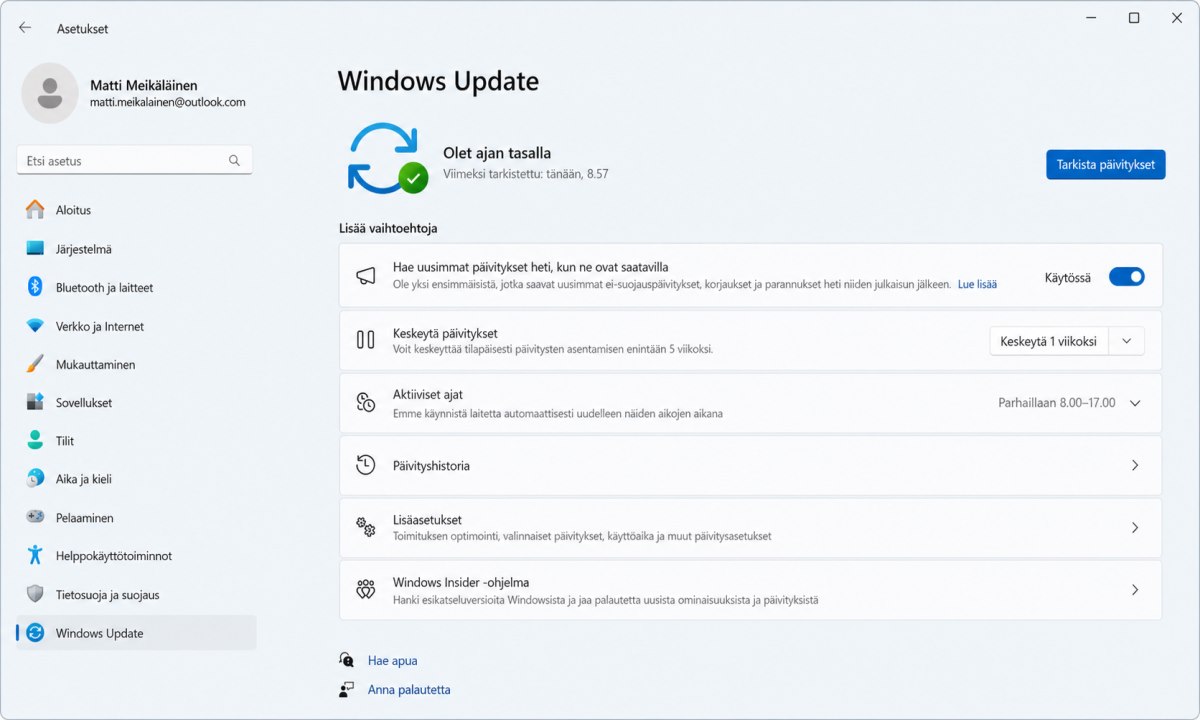Open Tilit in the sidebar
Viewport: 1200px width, 720px height.
136,440
